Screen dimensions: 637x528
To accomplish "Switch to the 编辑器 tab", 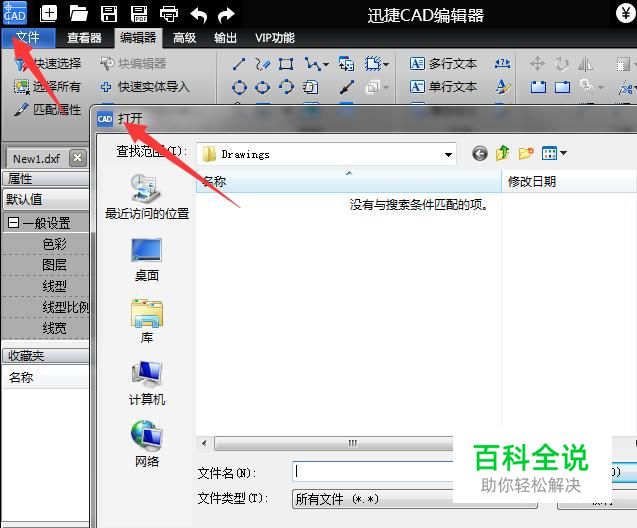I will tap(138, 38).
